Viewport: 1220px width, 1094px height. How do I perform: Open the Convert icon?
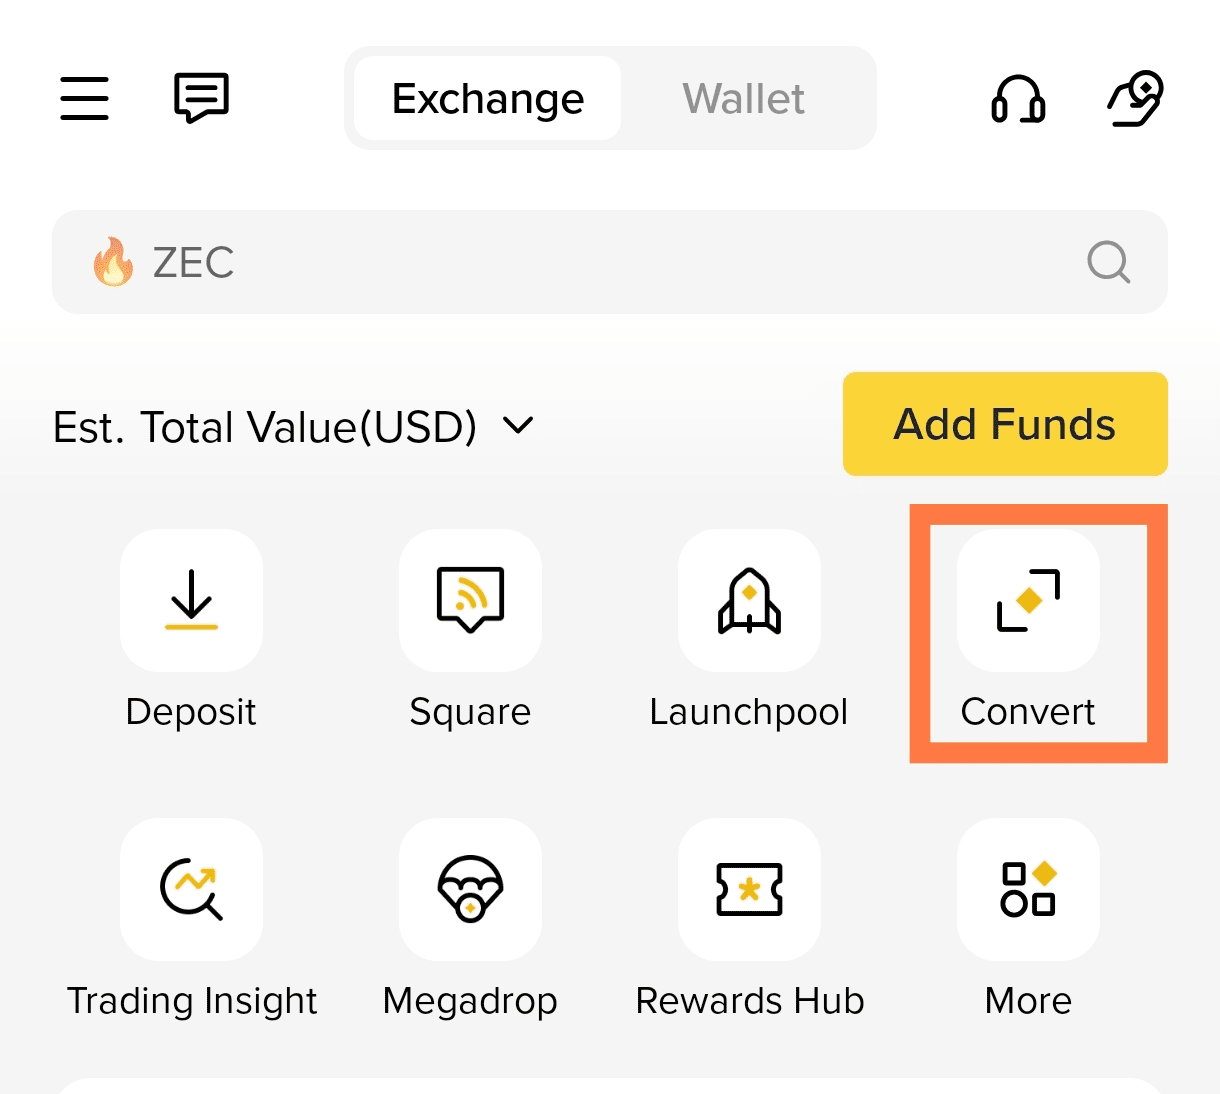pos(1028,600)
